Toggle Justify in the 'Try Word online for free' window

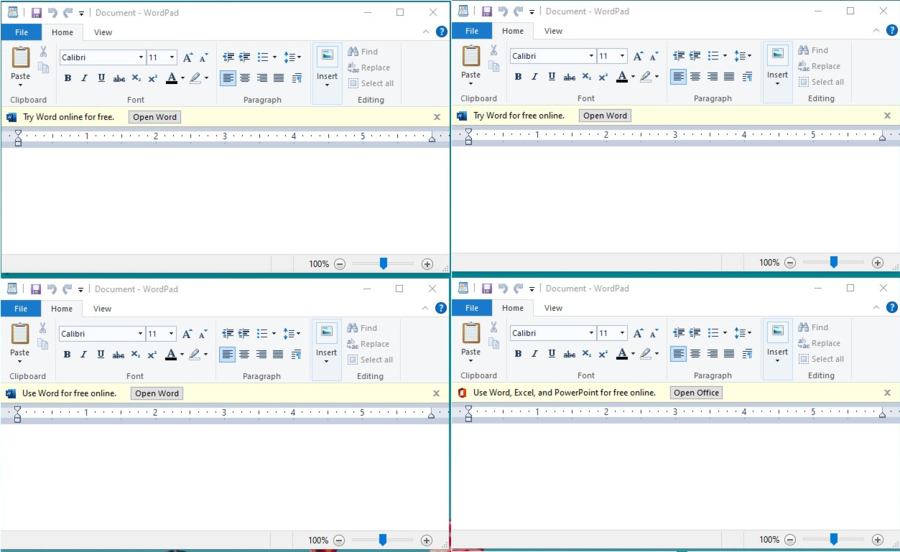click(279, 78)
